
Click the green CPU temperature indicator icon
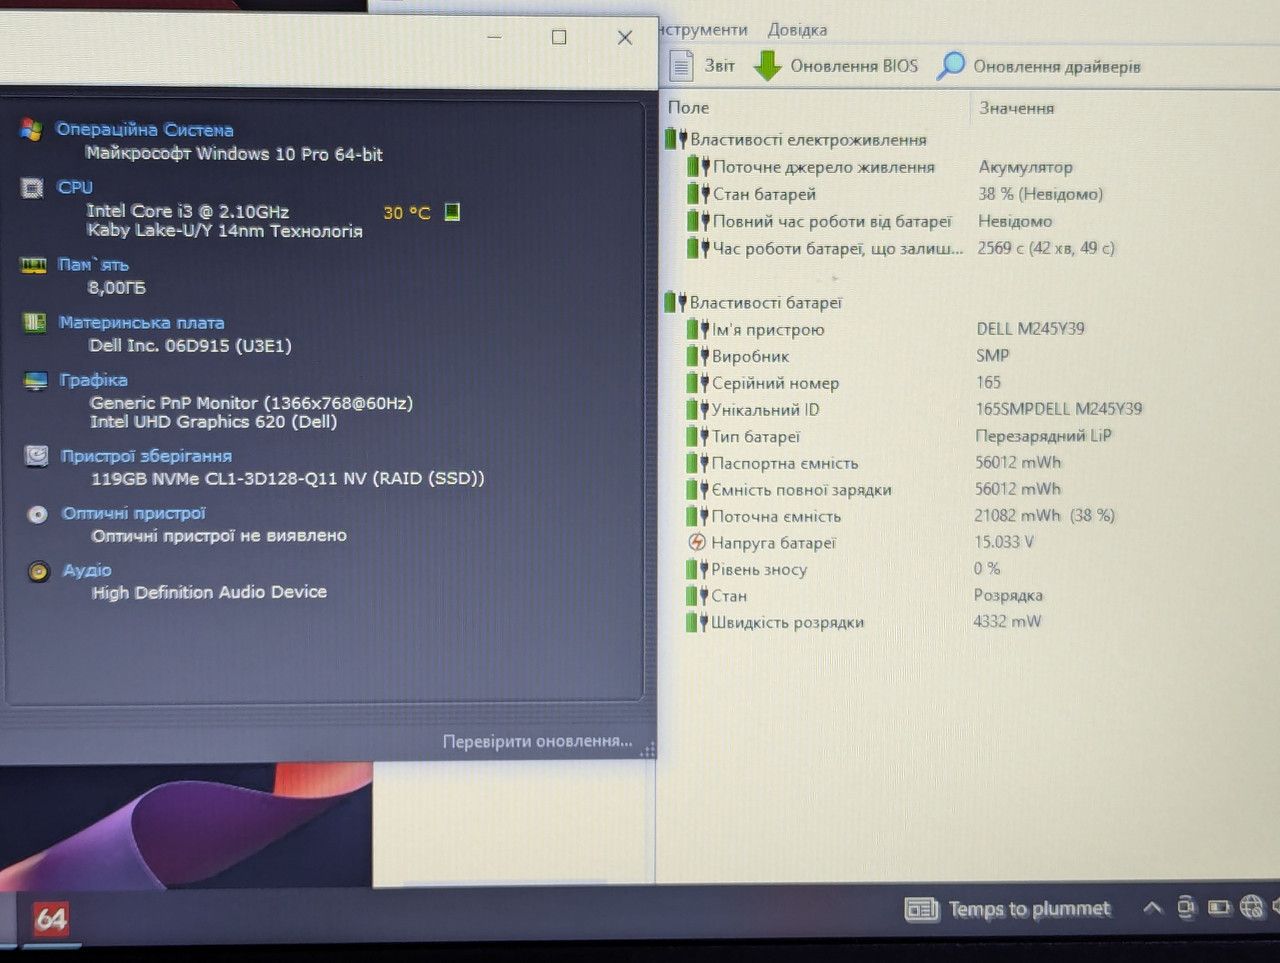tap(452, 212)
